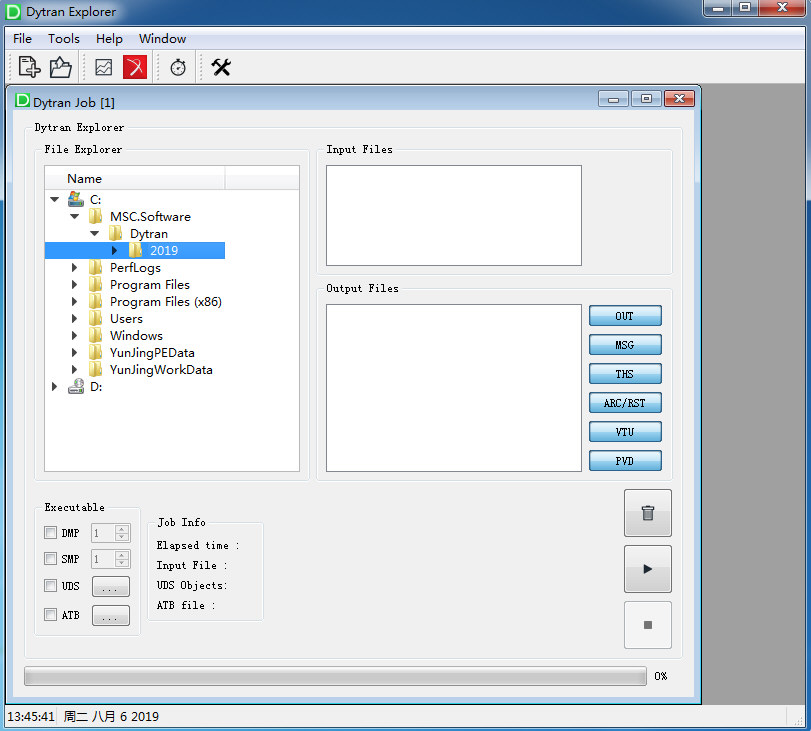Click the trash can delete button

tap(647, 513)
